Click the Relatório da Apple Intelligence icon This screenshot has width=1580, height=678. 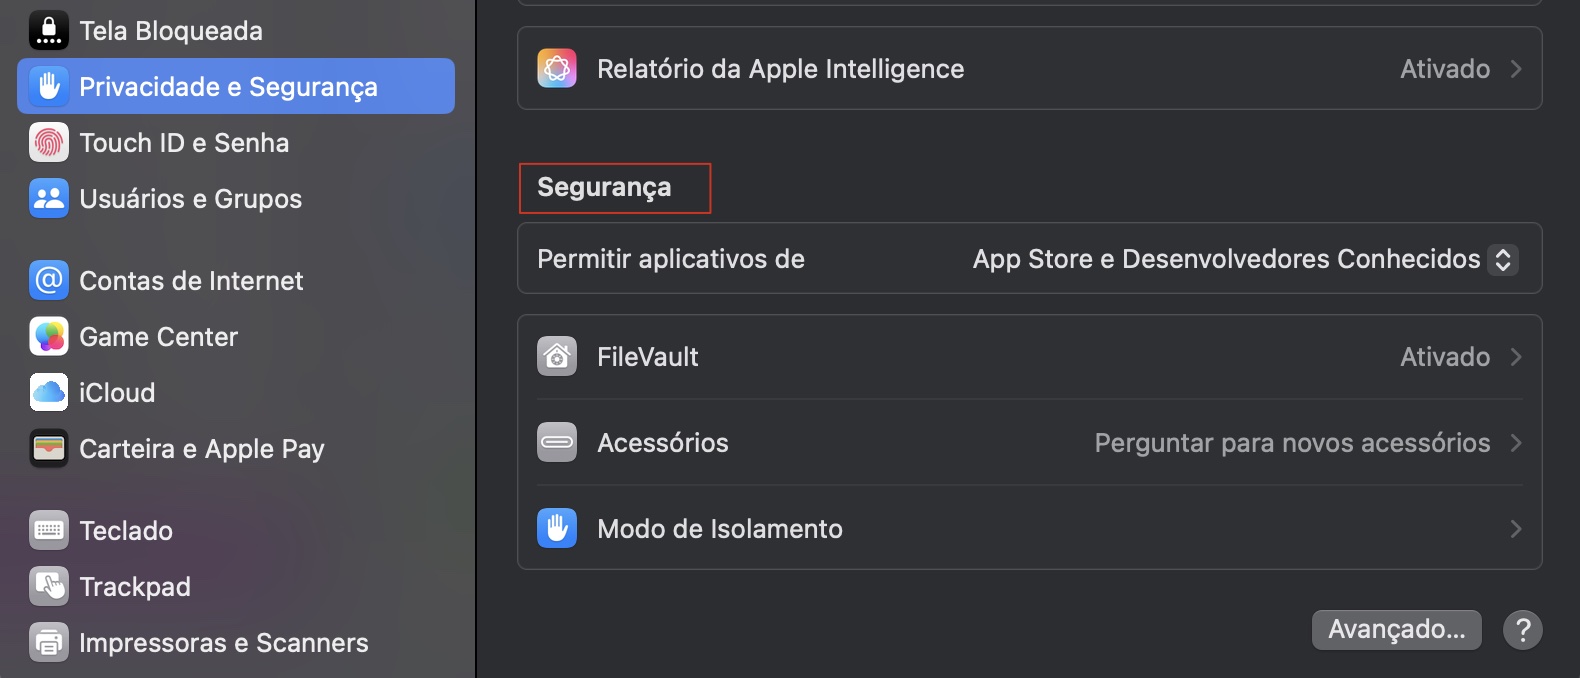click(557, 68)
